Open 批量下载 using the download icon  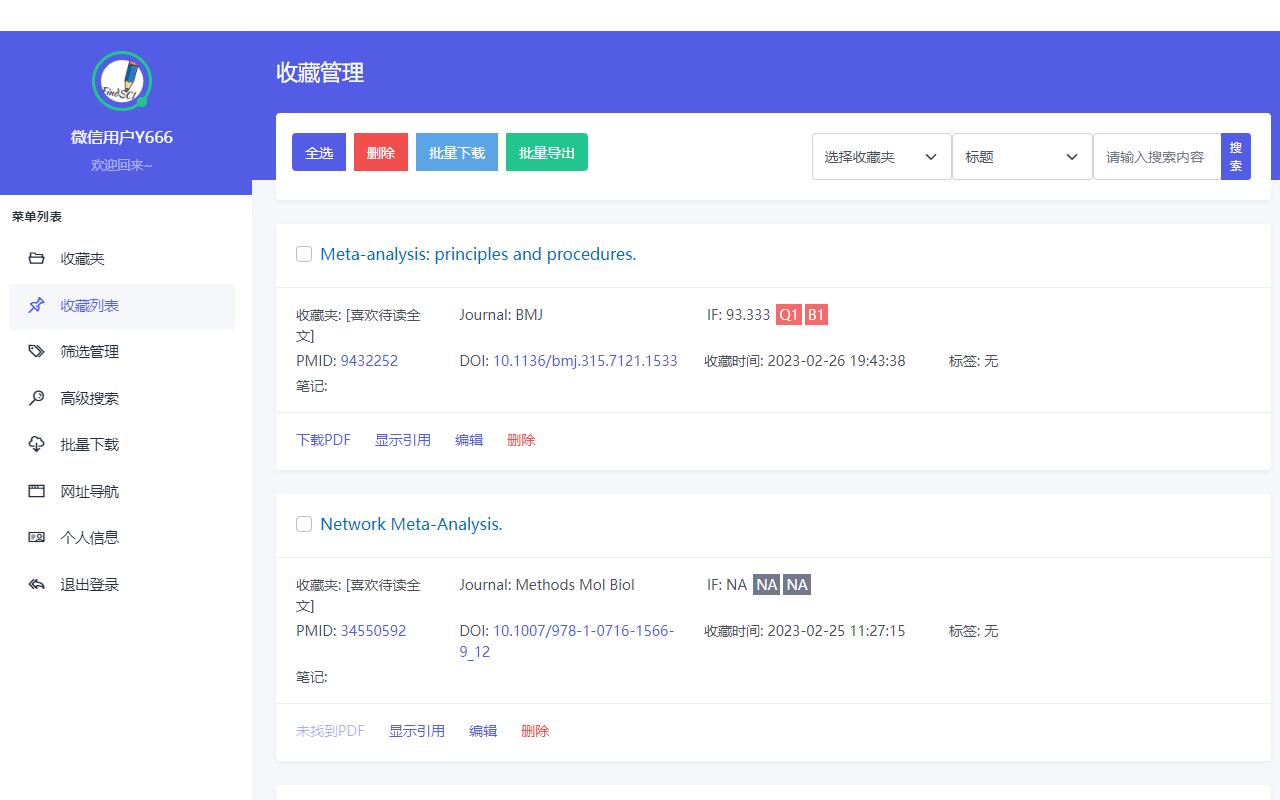(36, 444)
